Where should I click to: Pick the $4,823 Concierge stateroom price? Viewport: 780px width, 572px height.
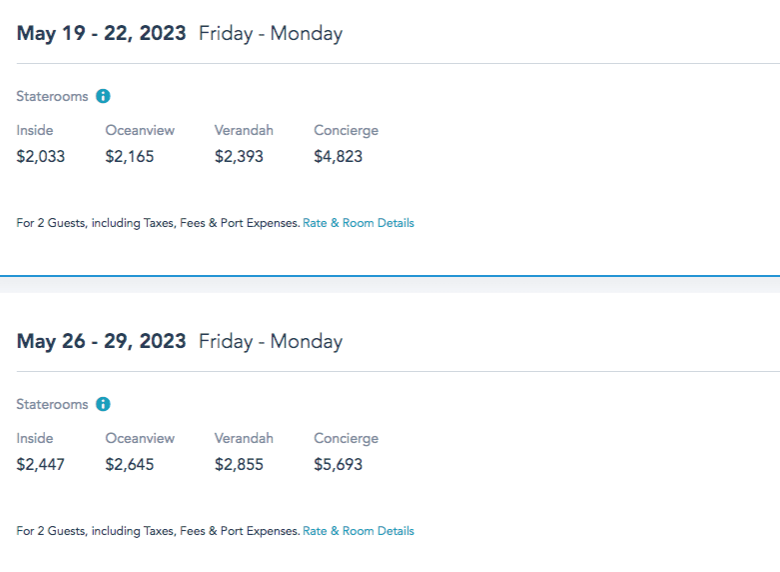click(x=338, y=157)
